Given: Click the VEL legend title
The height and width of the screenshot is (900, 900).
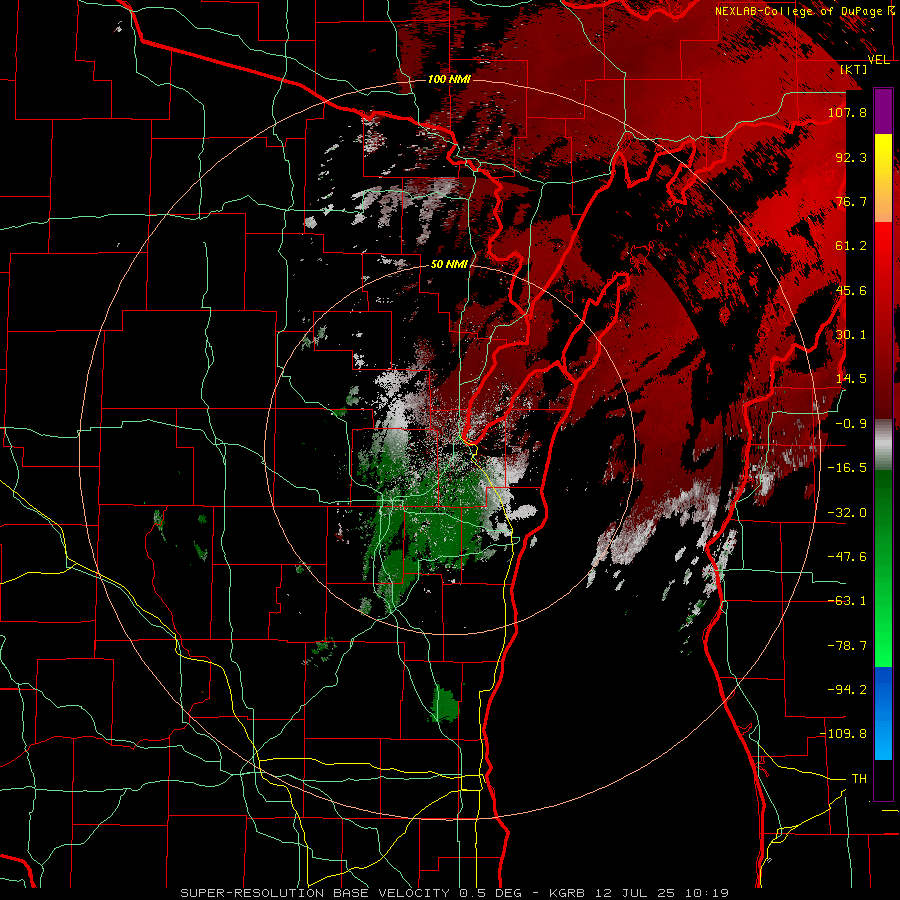Looking at the screenshot, I should point(879,60).
